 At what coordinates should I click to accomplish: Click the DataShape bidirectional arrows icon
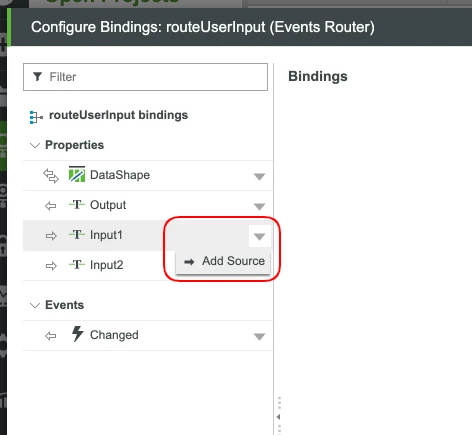[x=51, y=176]
